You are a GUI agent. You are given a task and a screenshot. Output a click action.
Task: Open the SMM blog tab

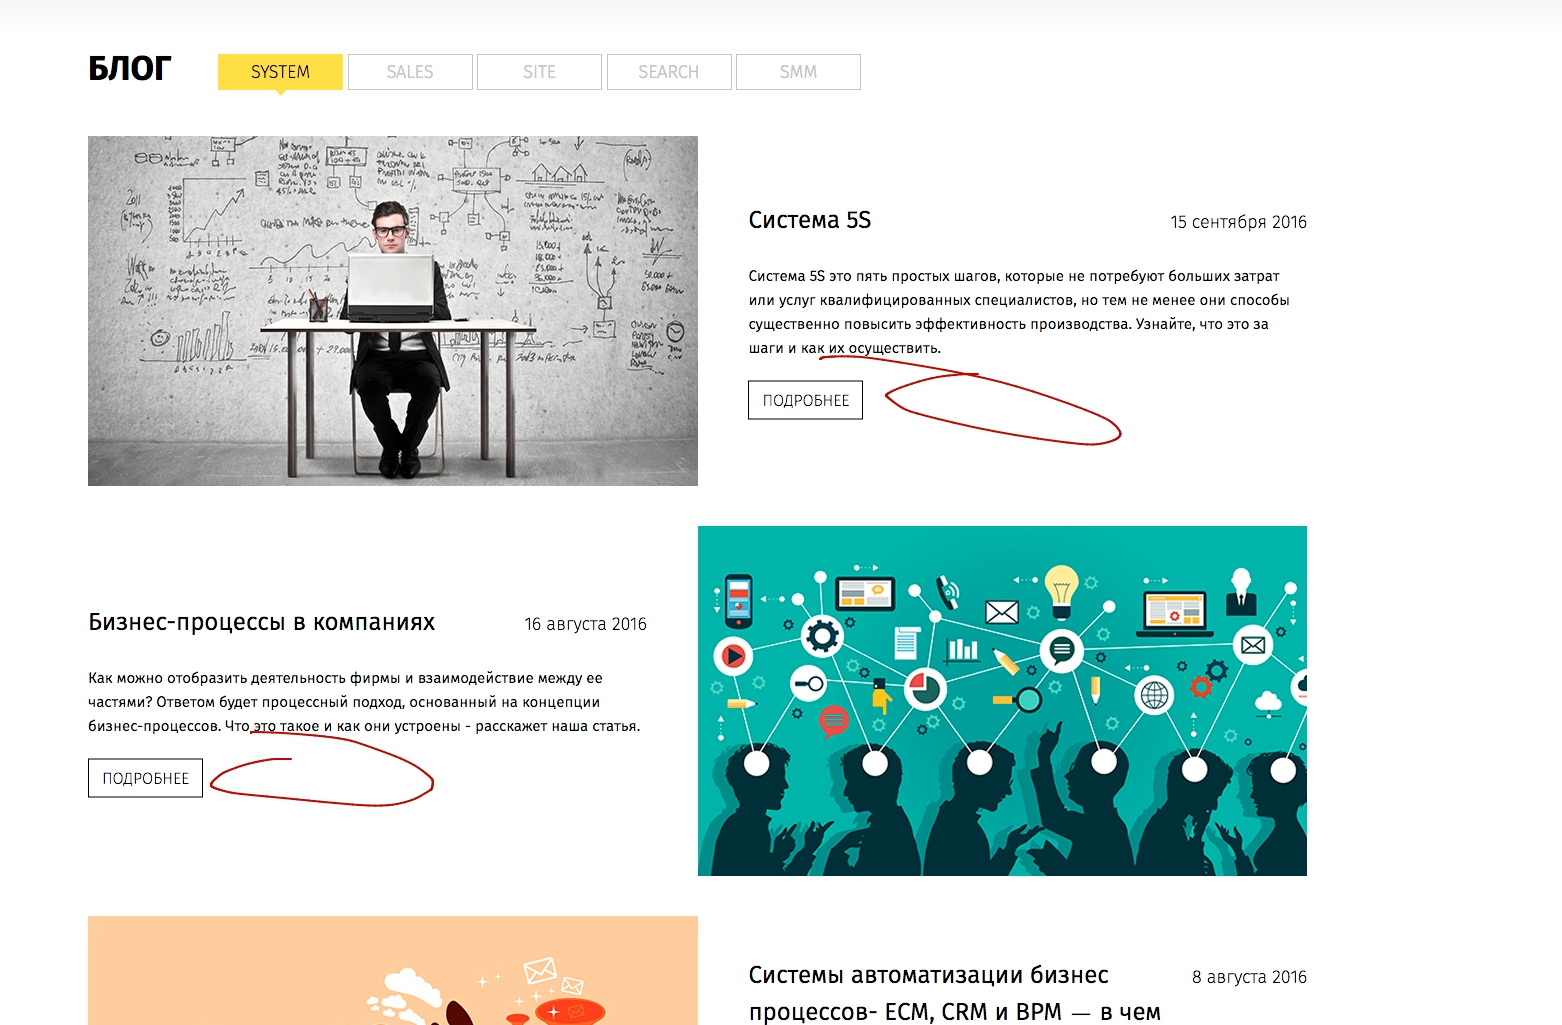click(x=798, y=72)
